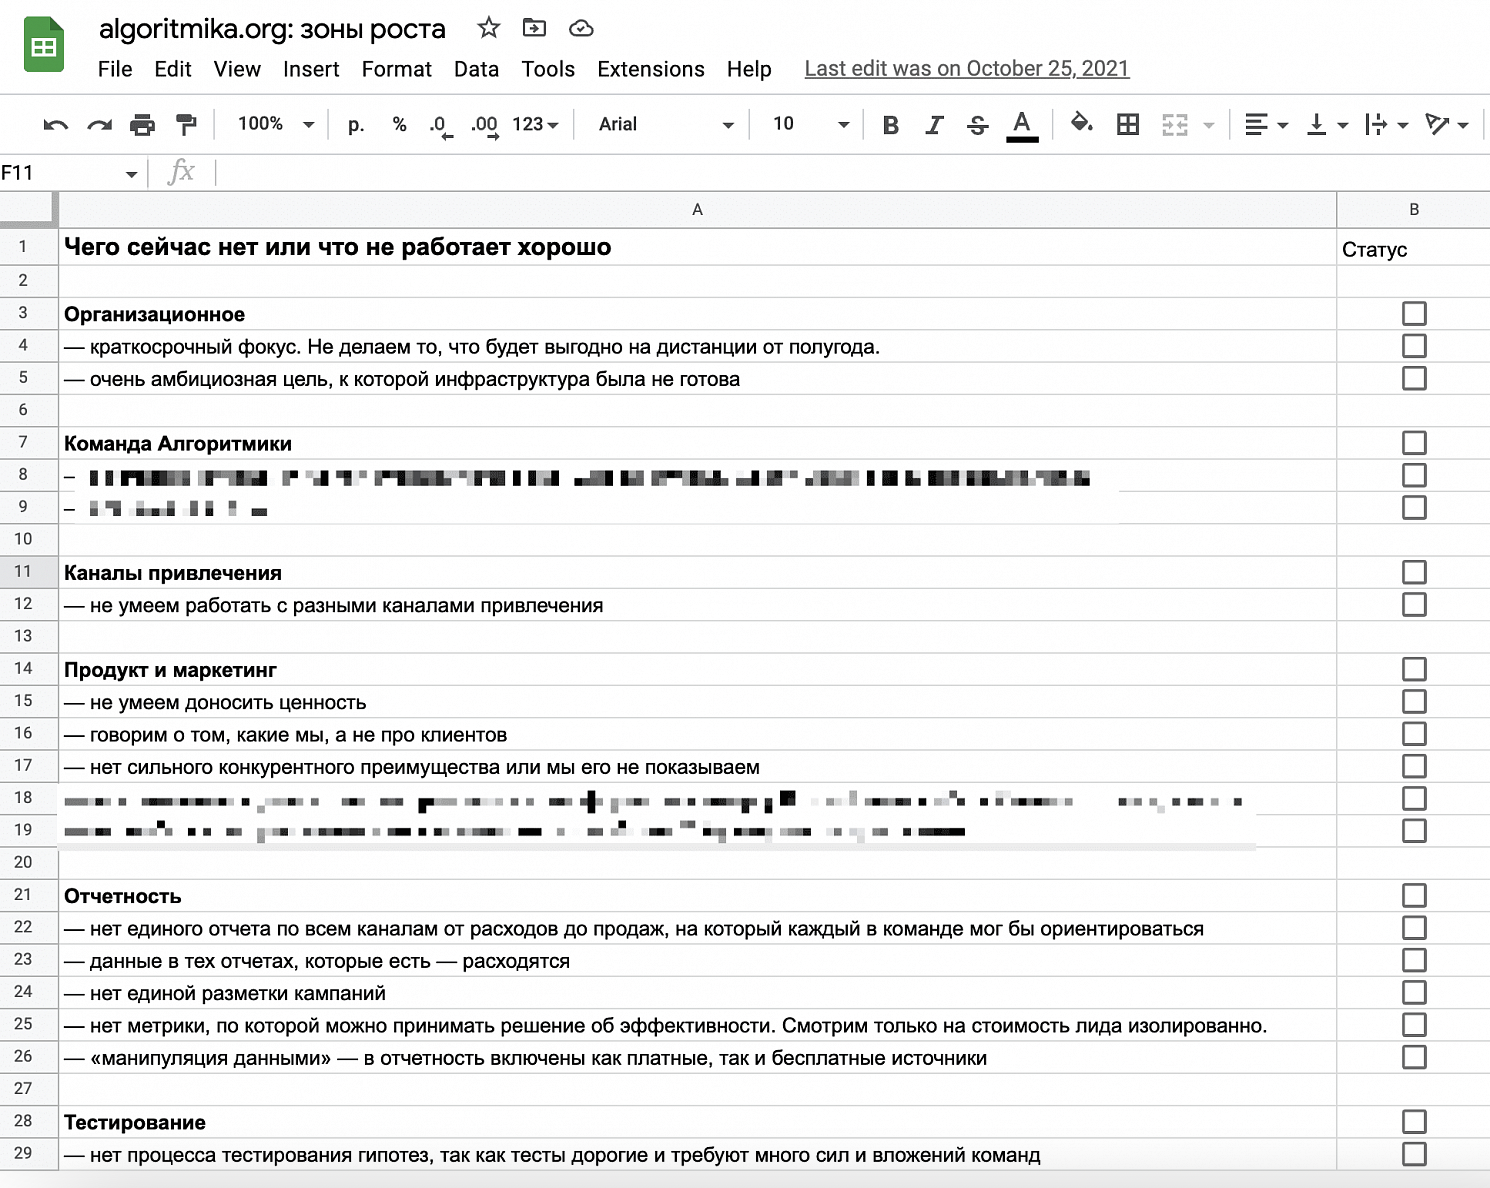Check the Команда Алгоритмики checkbox

pyautogui.click(x=1414, y=443)
